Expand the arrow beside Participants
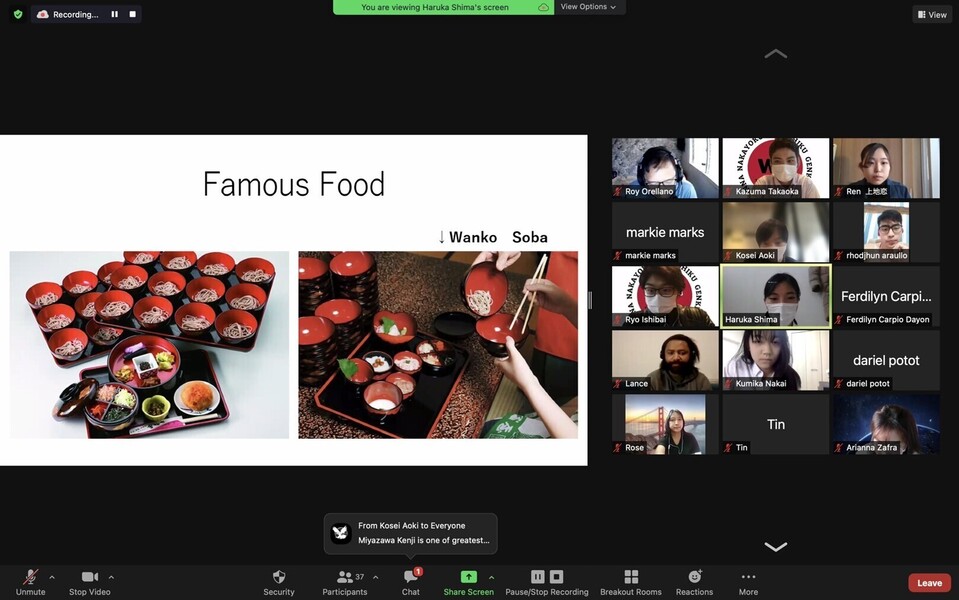The image size is (959, 600). click(375, 577)
